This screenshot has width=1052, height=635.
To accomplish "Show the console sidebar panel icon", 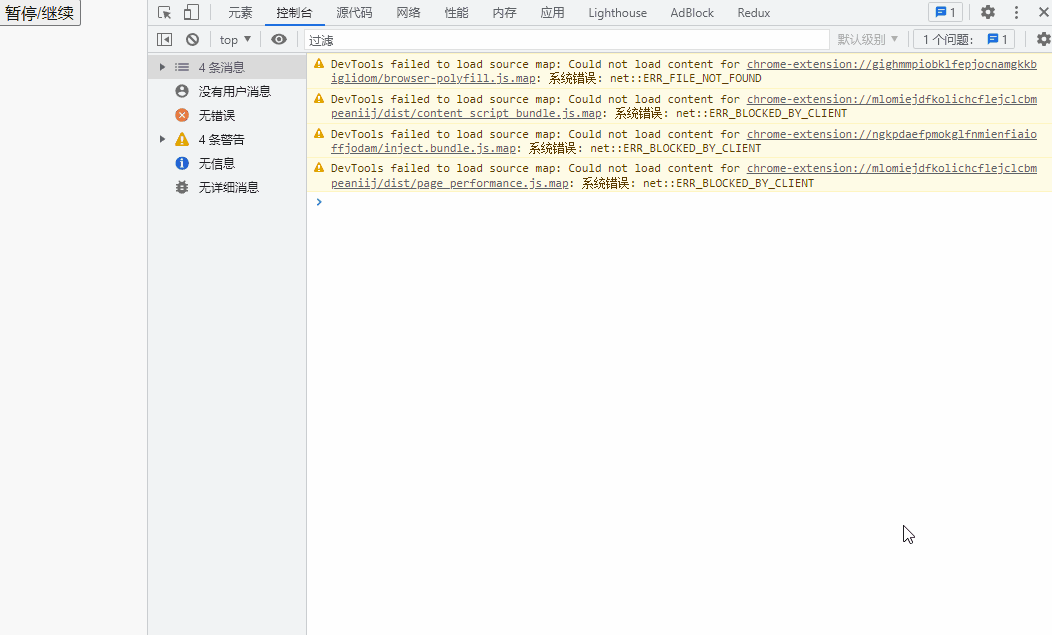I will click(x=164, y=38).
